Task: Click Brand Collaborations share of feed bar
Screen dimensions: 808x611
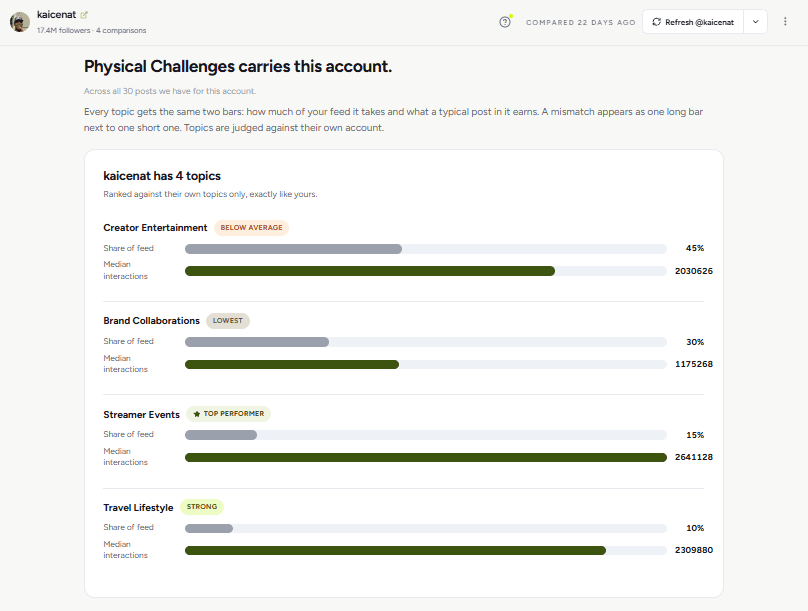Action: coord(426,342)
